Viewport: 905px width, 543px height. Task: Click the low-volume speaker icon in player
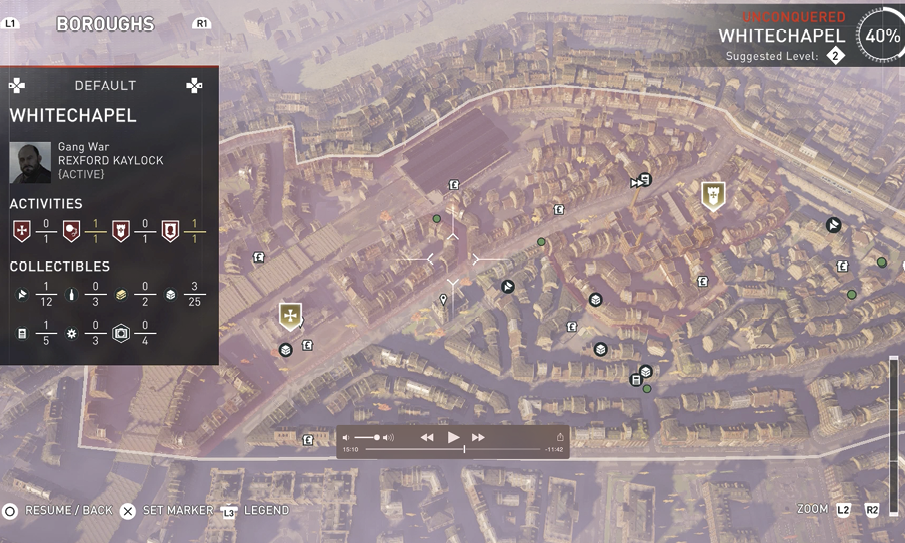coord(346,437)
